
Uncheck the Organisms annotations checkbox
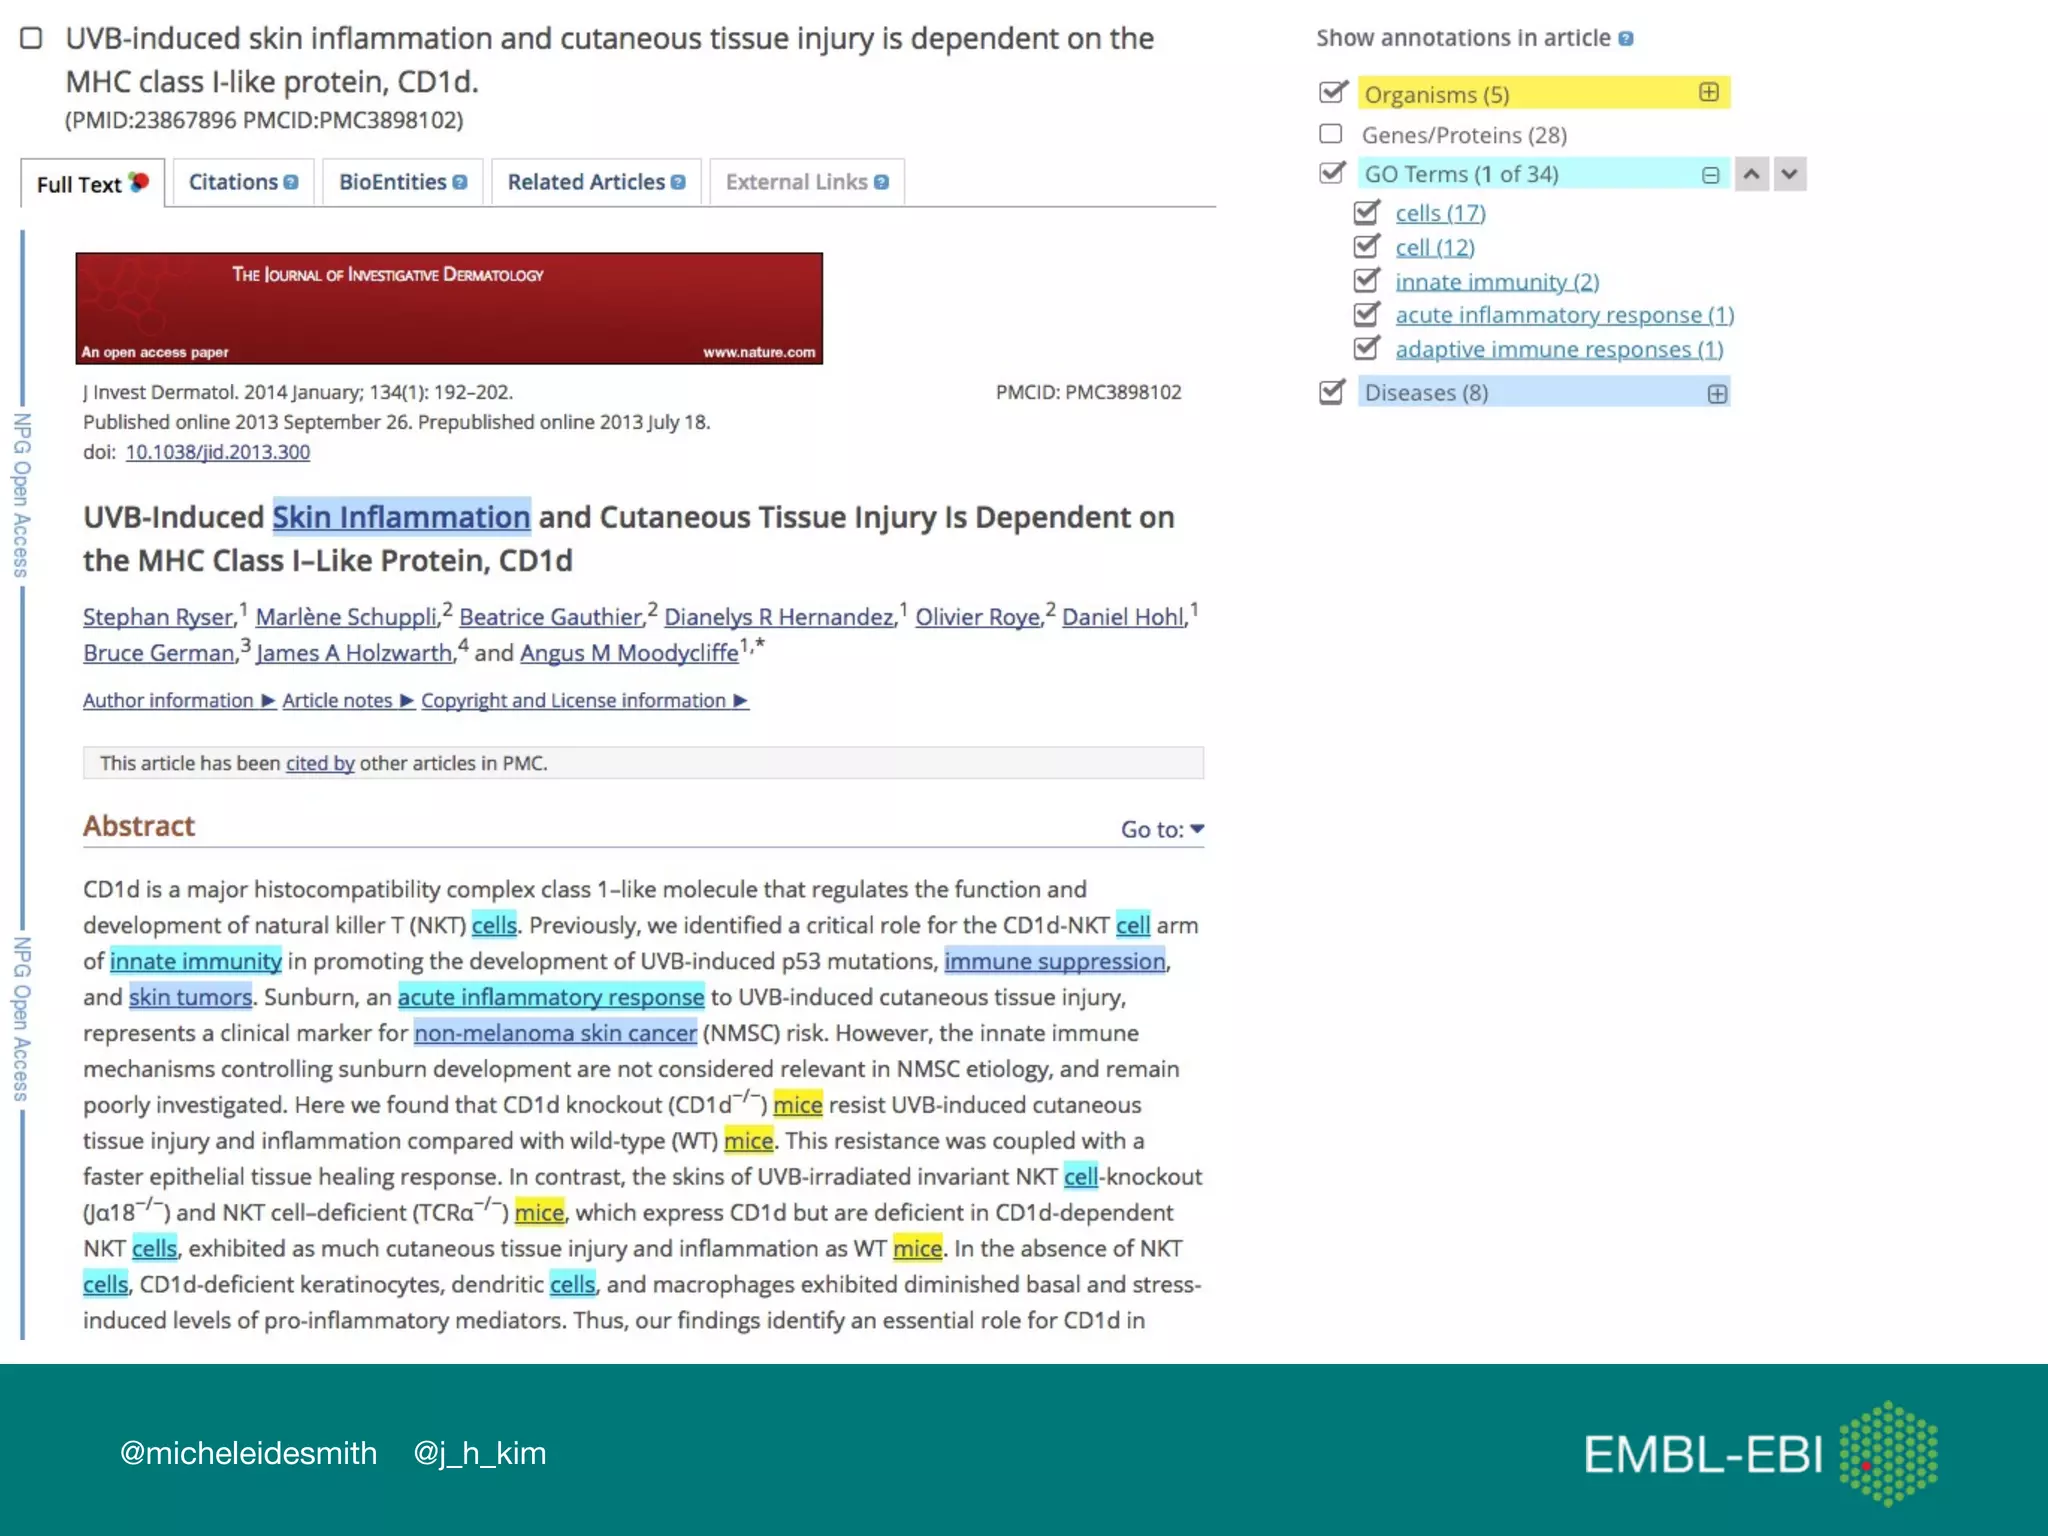[x=1332, y=93]
